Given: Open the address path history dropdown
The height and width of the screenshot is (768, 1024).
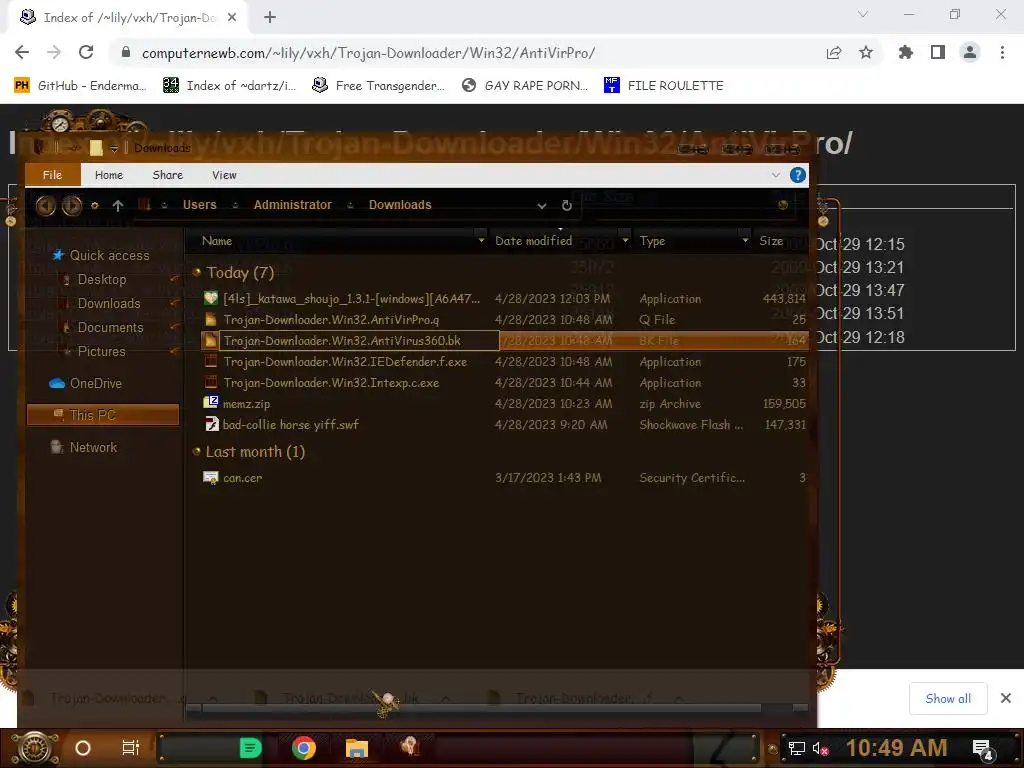Looking at the screenshot, I should (x=542, y=206).
